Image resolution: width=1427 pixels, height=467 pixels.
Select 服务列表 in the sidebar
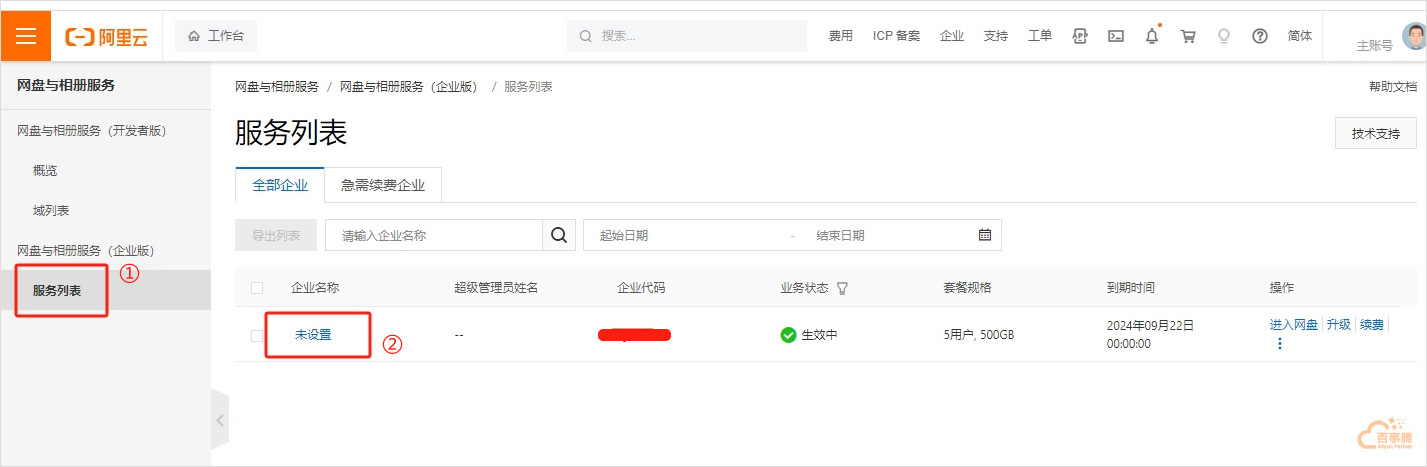[x=105, y=290]
